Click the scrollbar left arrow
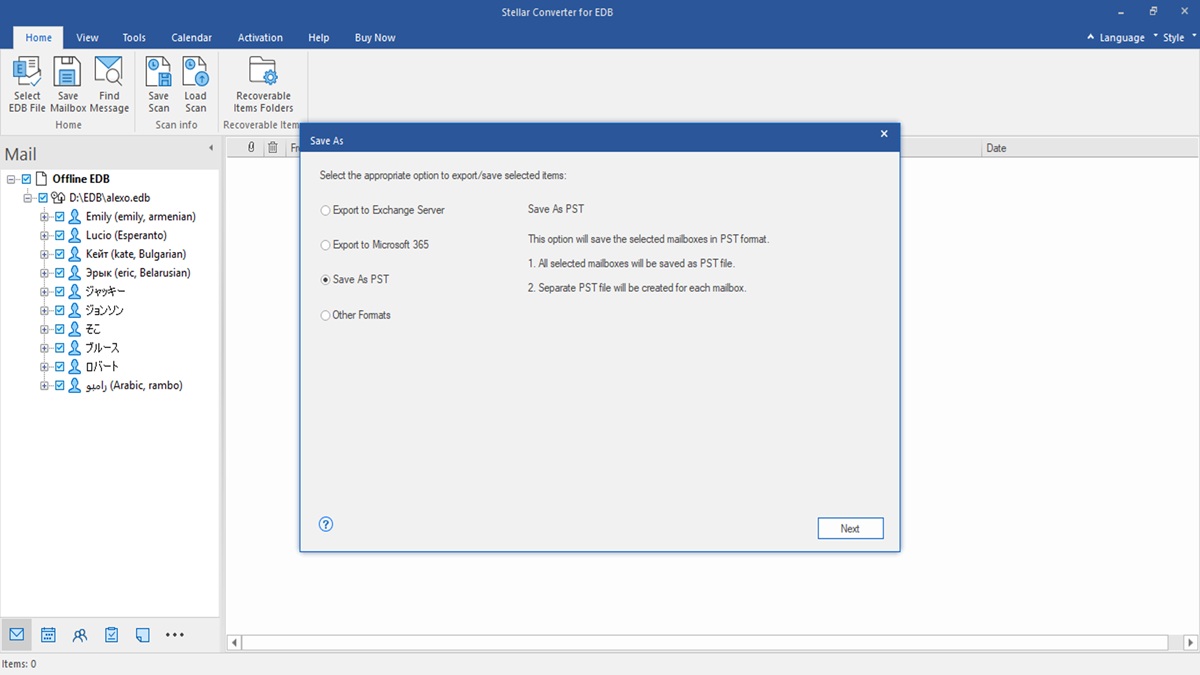 234,642
